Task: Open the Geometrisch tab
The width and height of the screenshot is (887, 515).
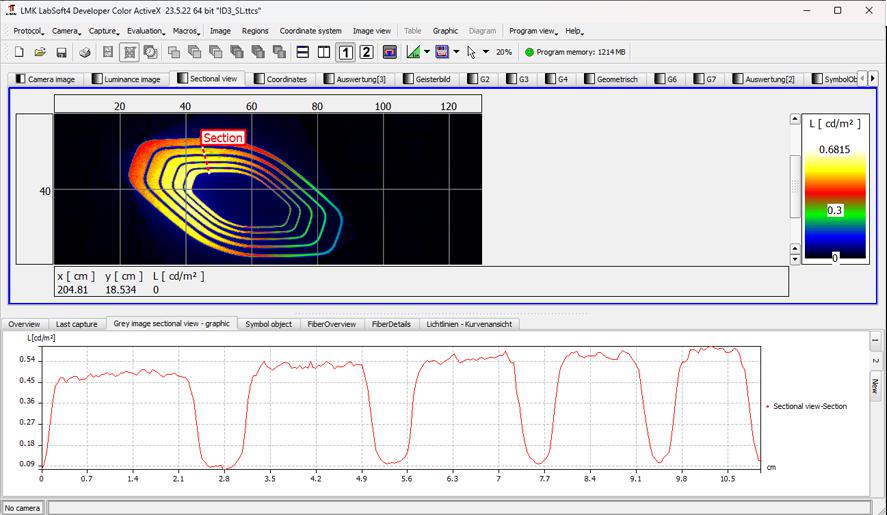Action: (612, 79)
